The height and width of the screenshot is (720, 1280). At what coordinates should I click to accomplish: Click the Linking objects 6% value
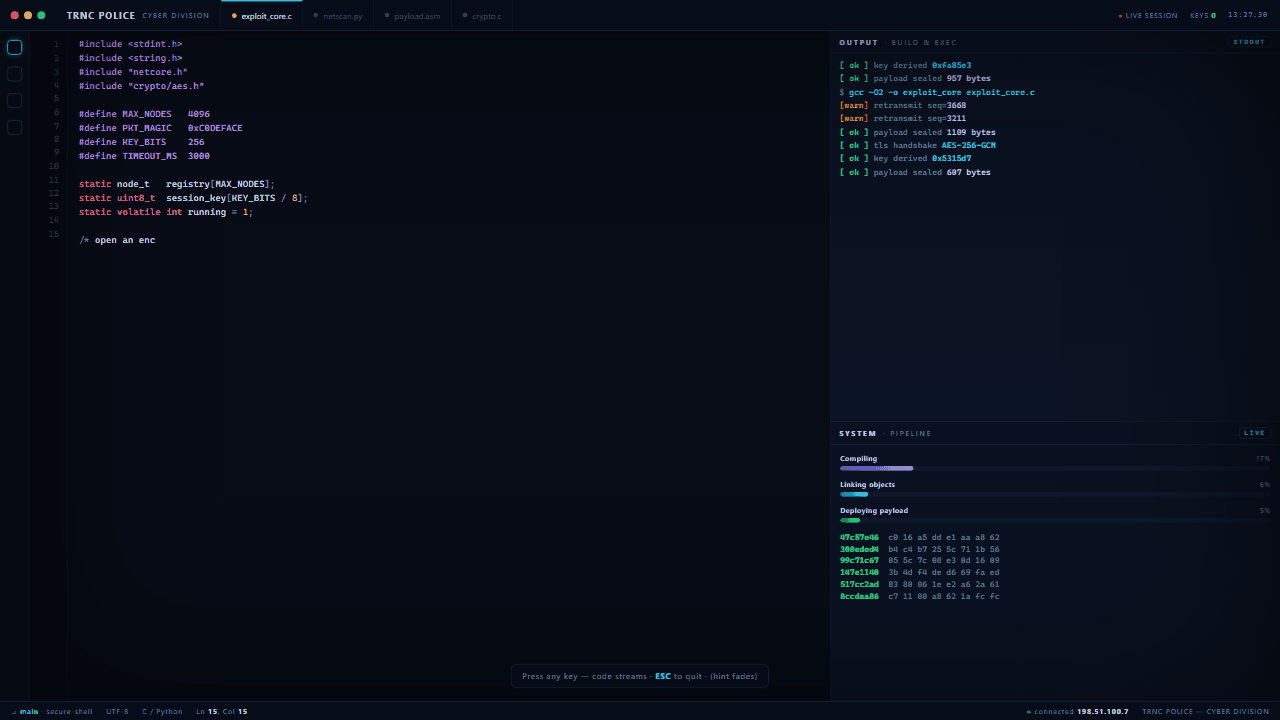1264,484
